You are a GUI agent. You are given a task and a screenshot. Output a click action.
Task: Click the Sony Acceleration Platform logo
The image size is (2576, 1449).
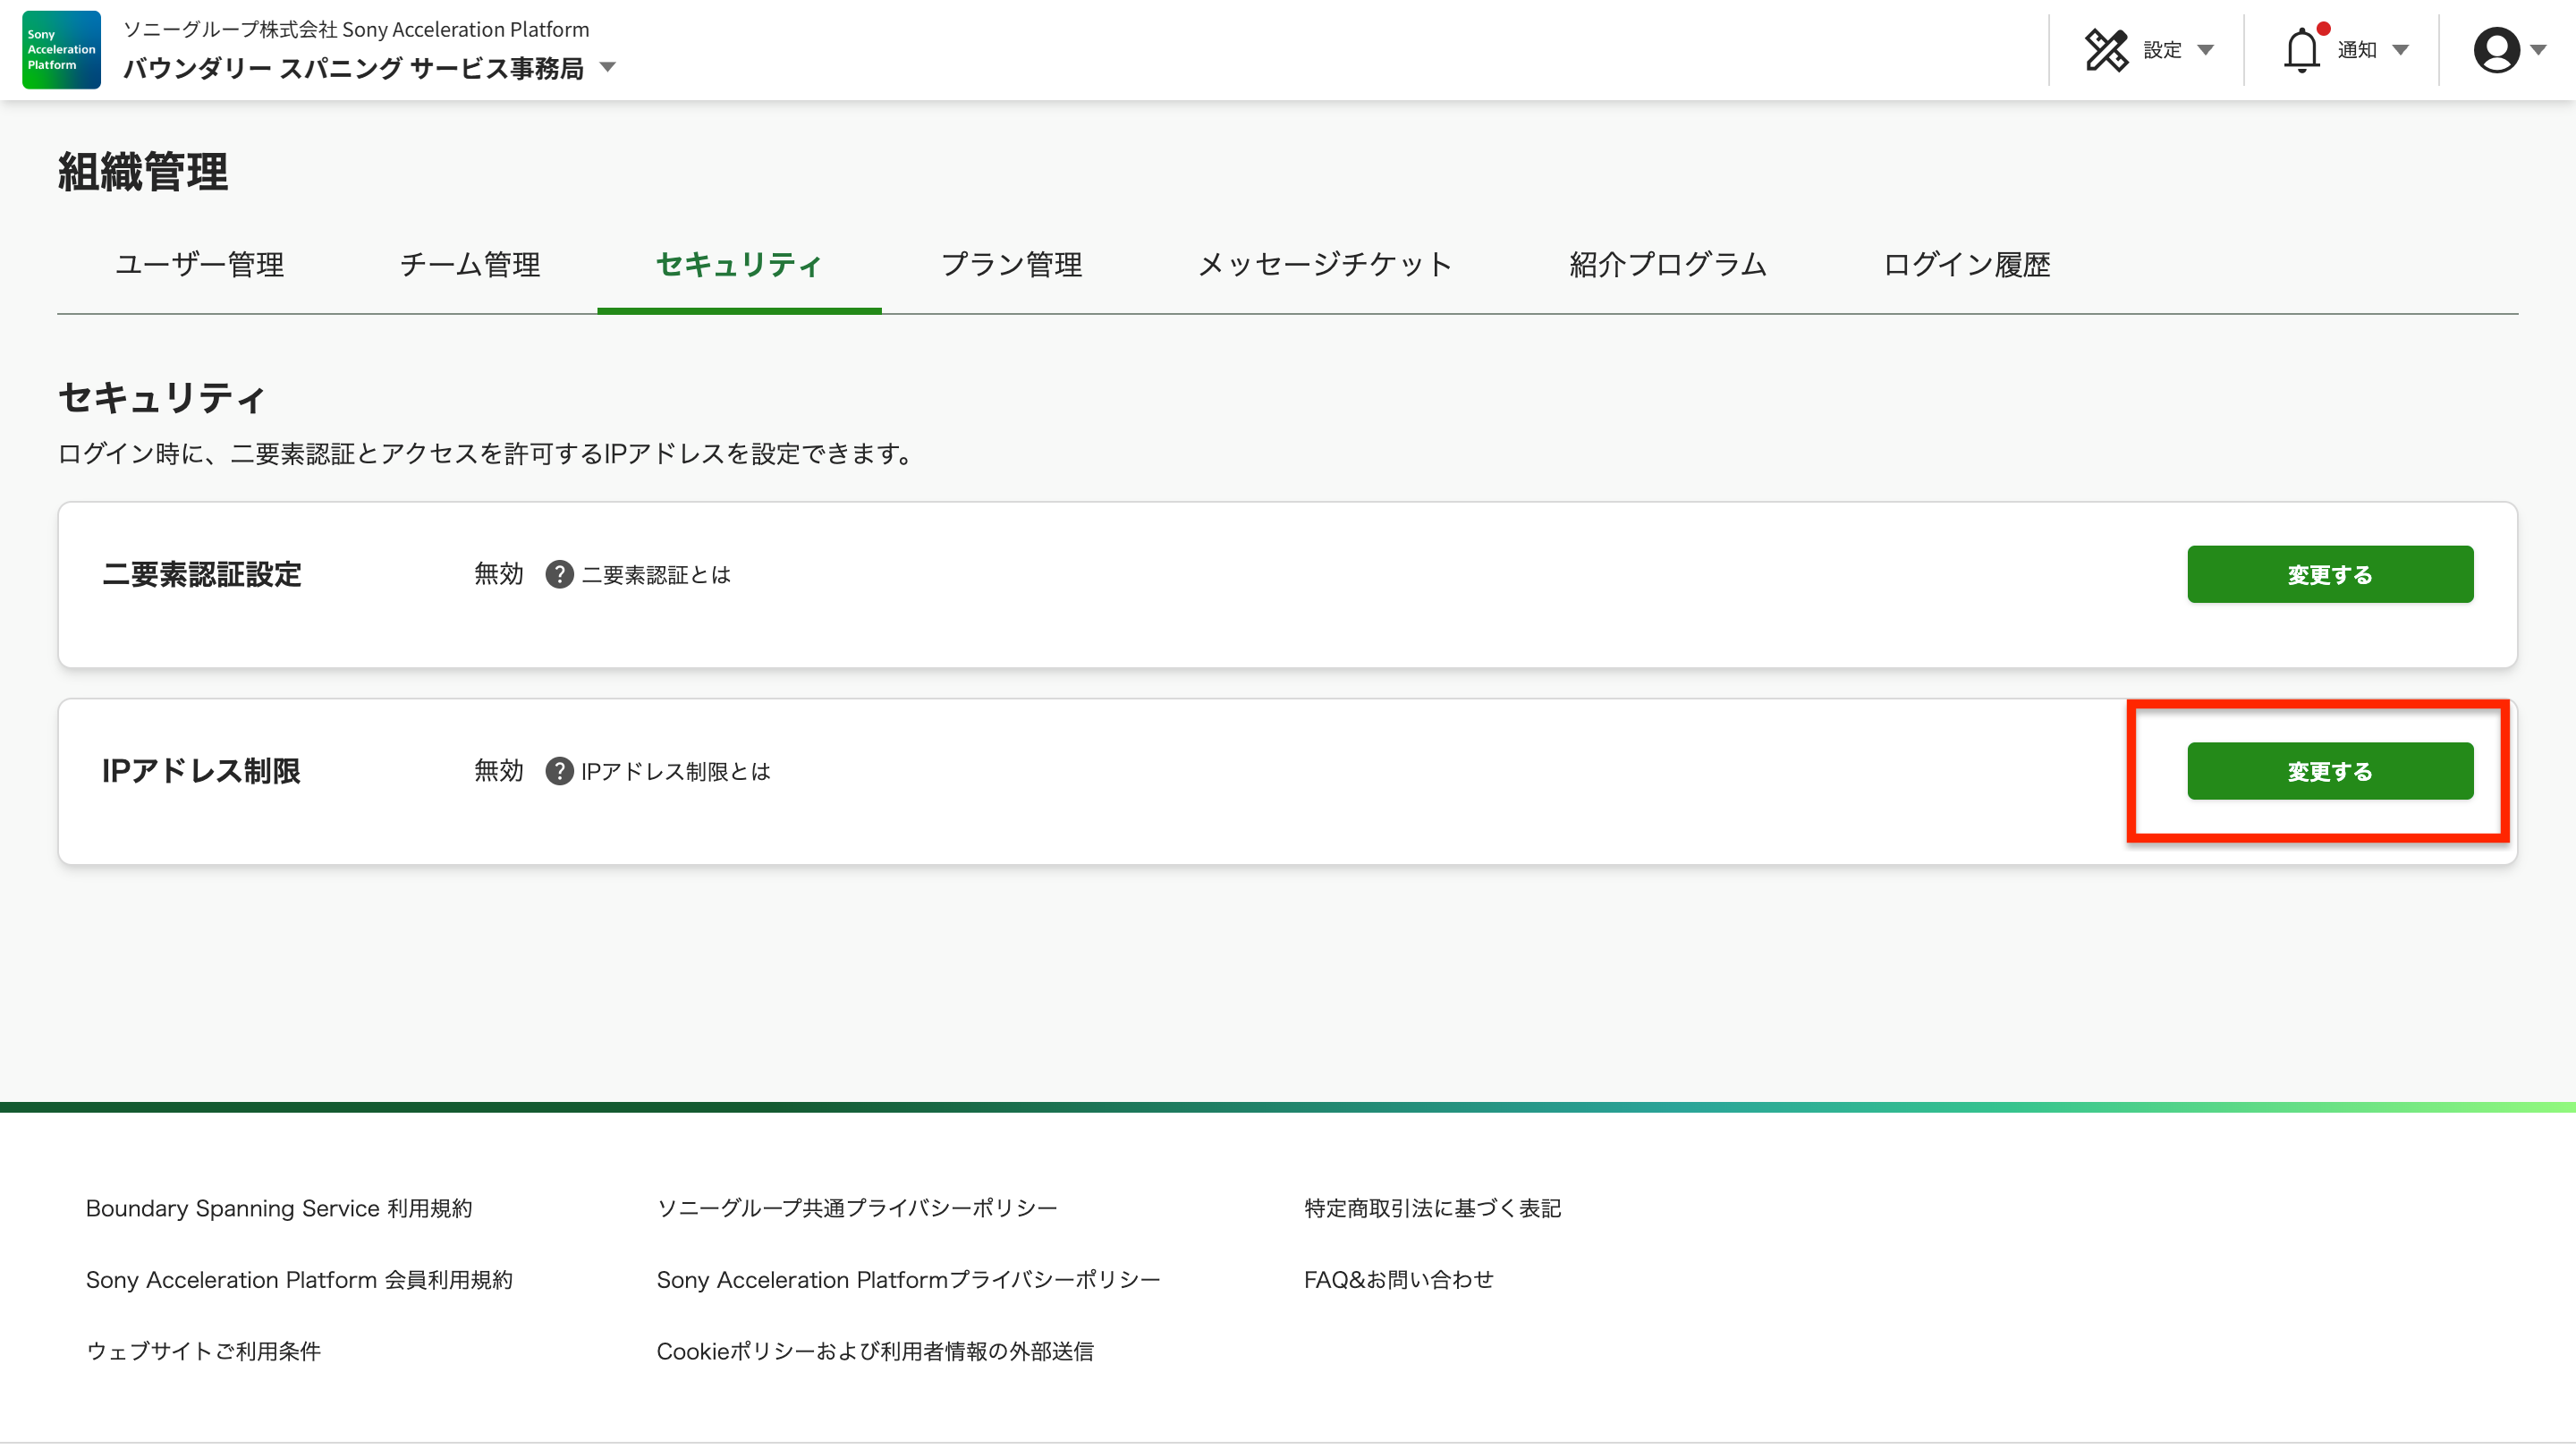point(61,50)
